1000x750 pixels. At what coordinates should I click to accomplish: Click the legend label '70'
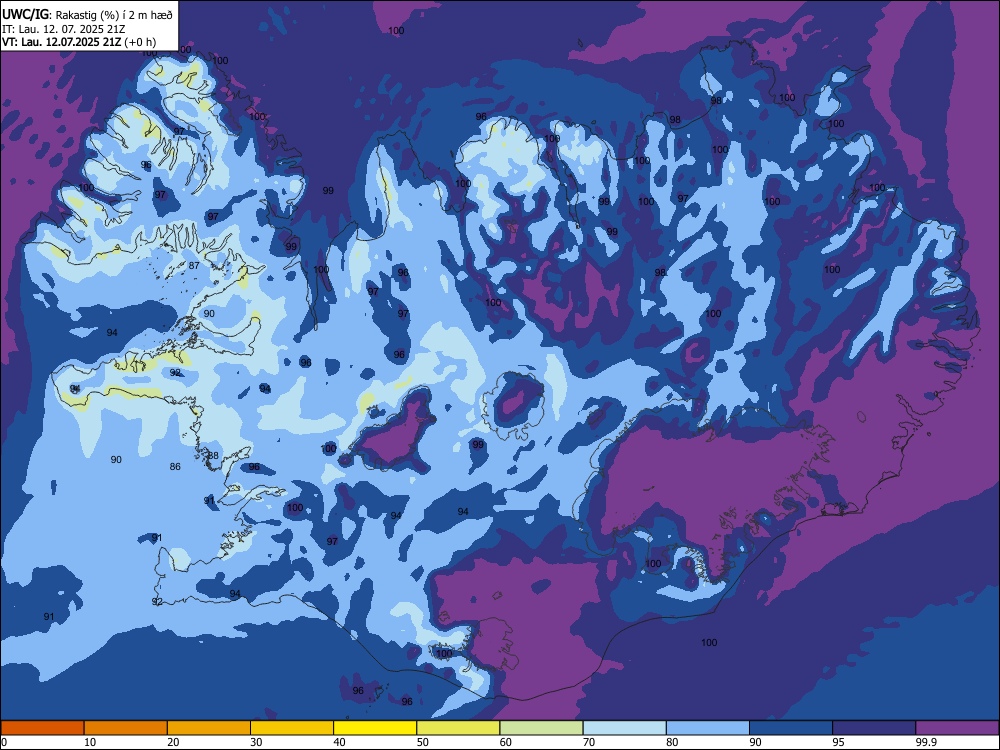pyautogui.click(x=589, y=742)
